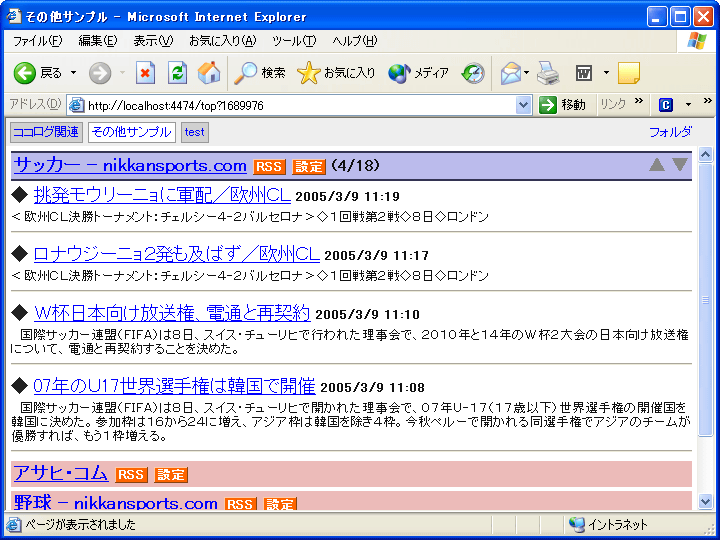This screenshot has width=720, height=540.
Task: Expand the Forward button history dropdown
Action: pyautogui.click(x=122, y=73)
